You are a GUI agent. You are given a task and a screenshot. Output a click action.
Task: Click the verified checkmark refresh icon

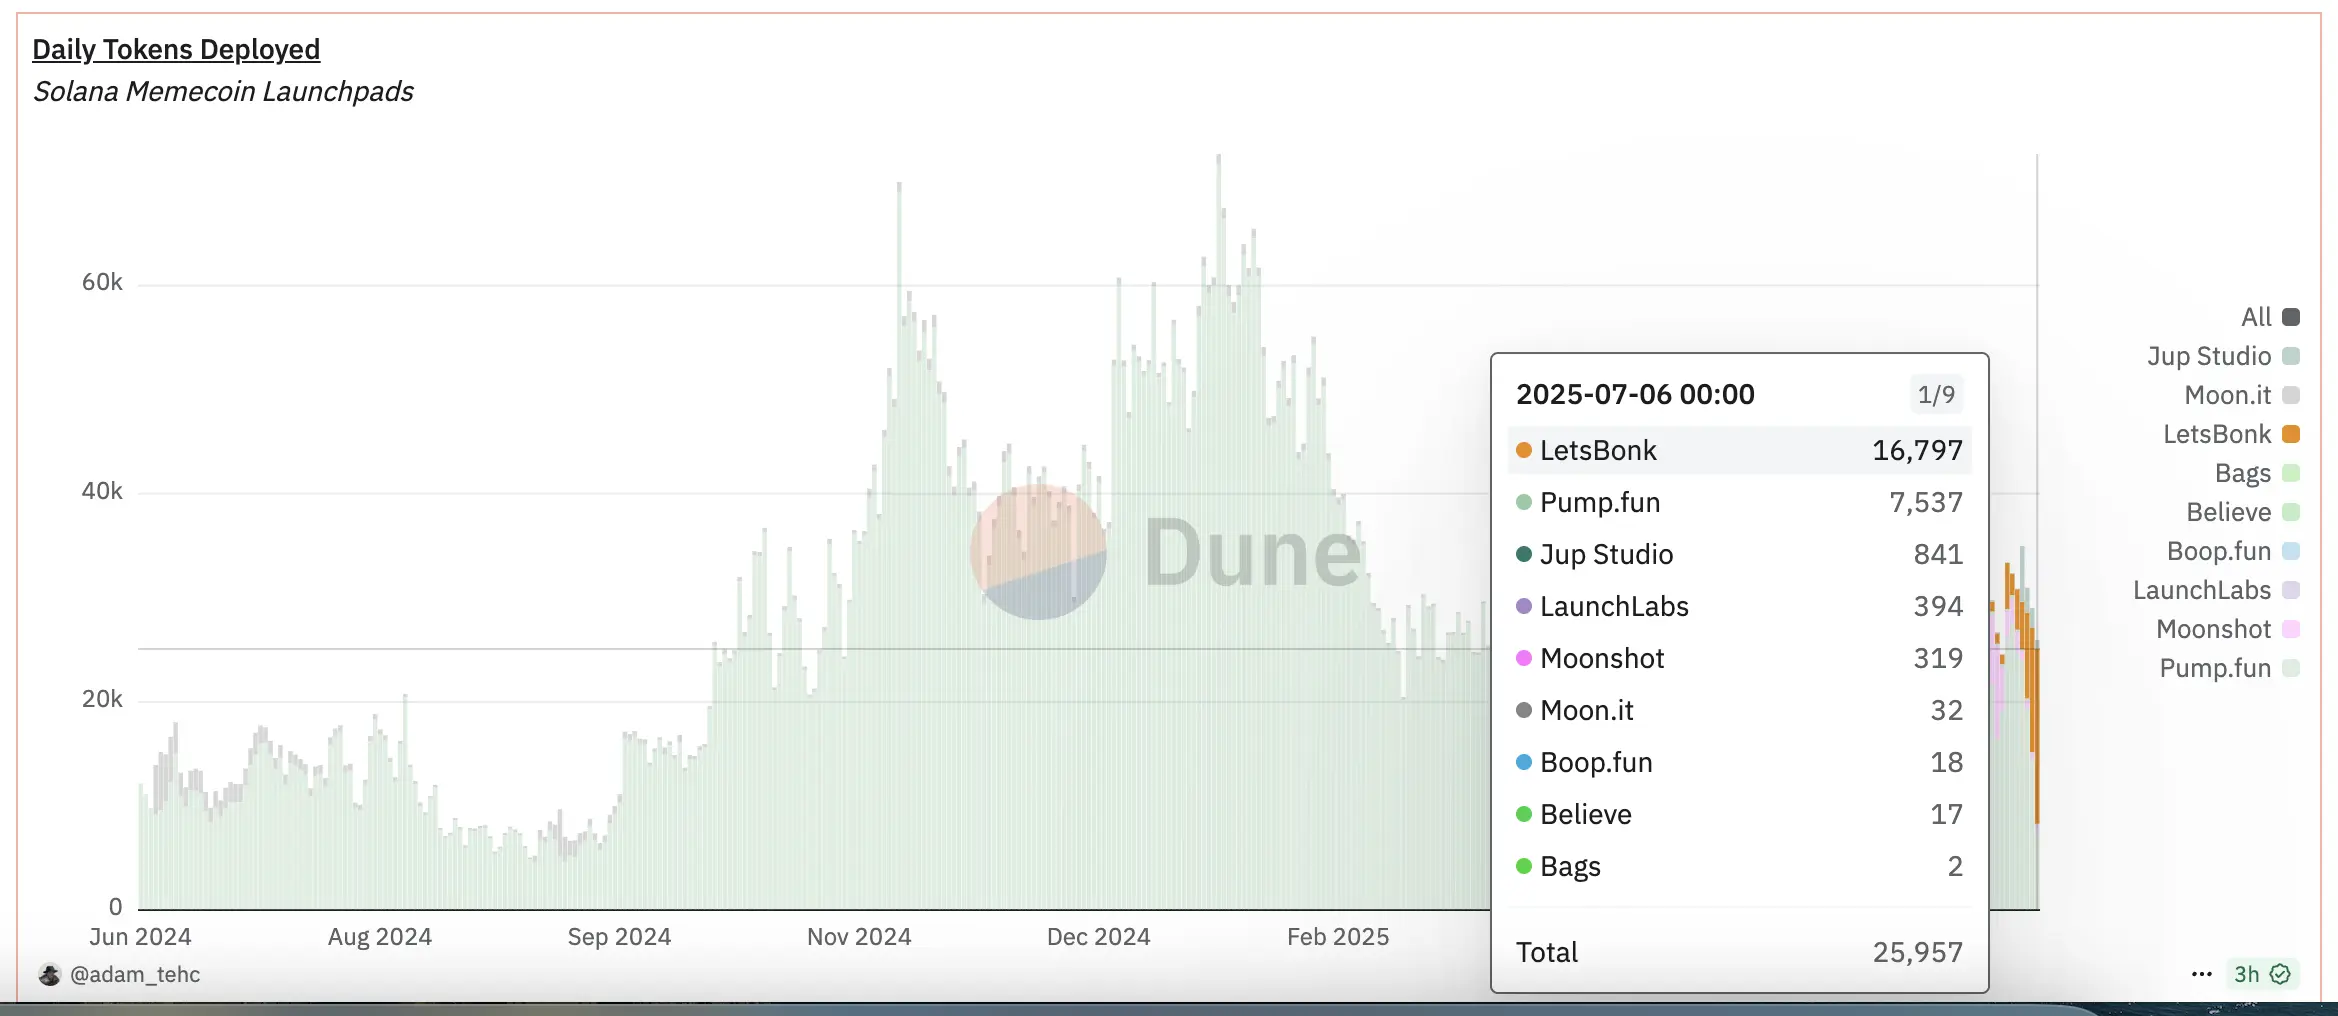tap(2281, 974)
